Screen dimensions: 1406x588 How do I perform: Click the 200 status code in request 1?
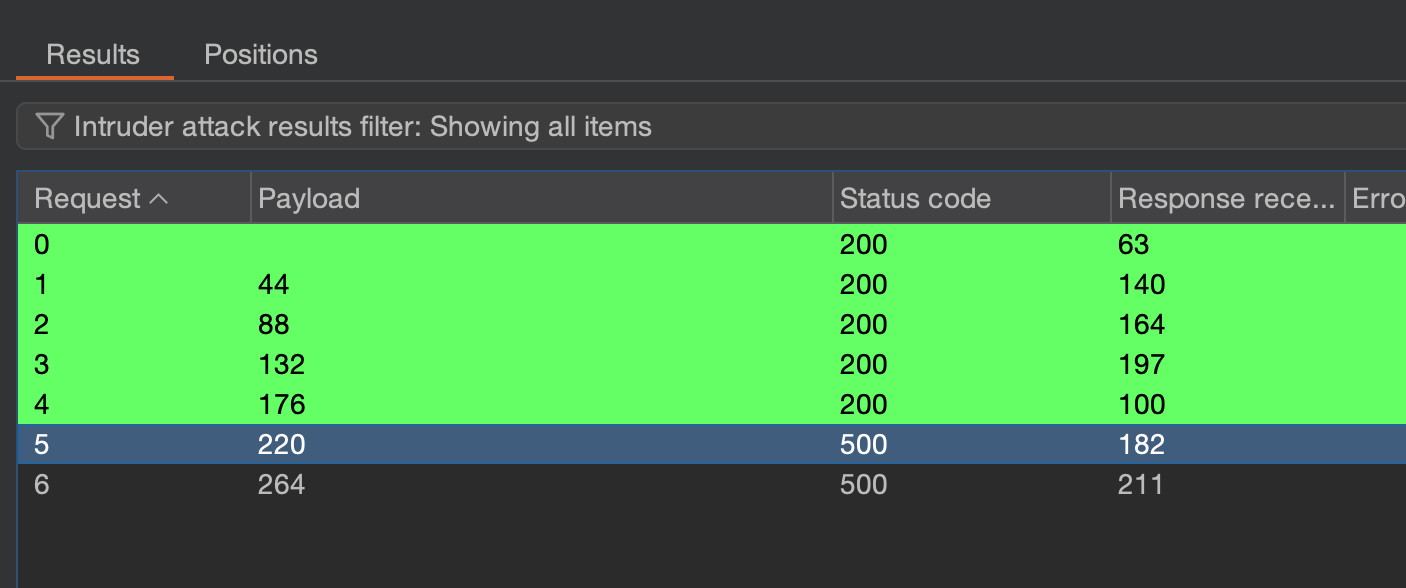[863, 285]
